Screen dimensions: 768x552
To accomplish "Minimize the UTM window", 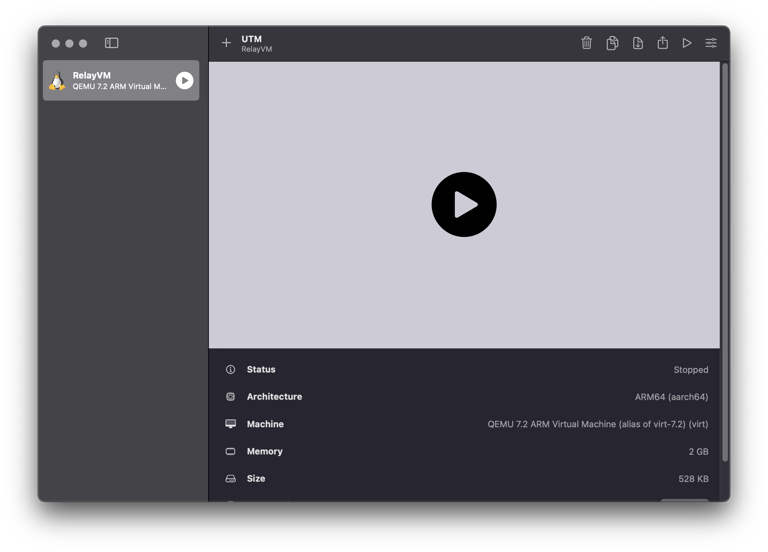I will click(69, 43).
